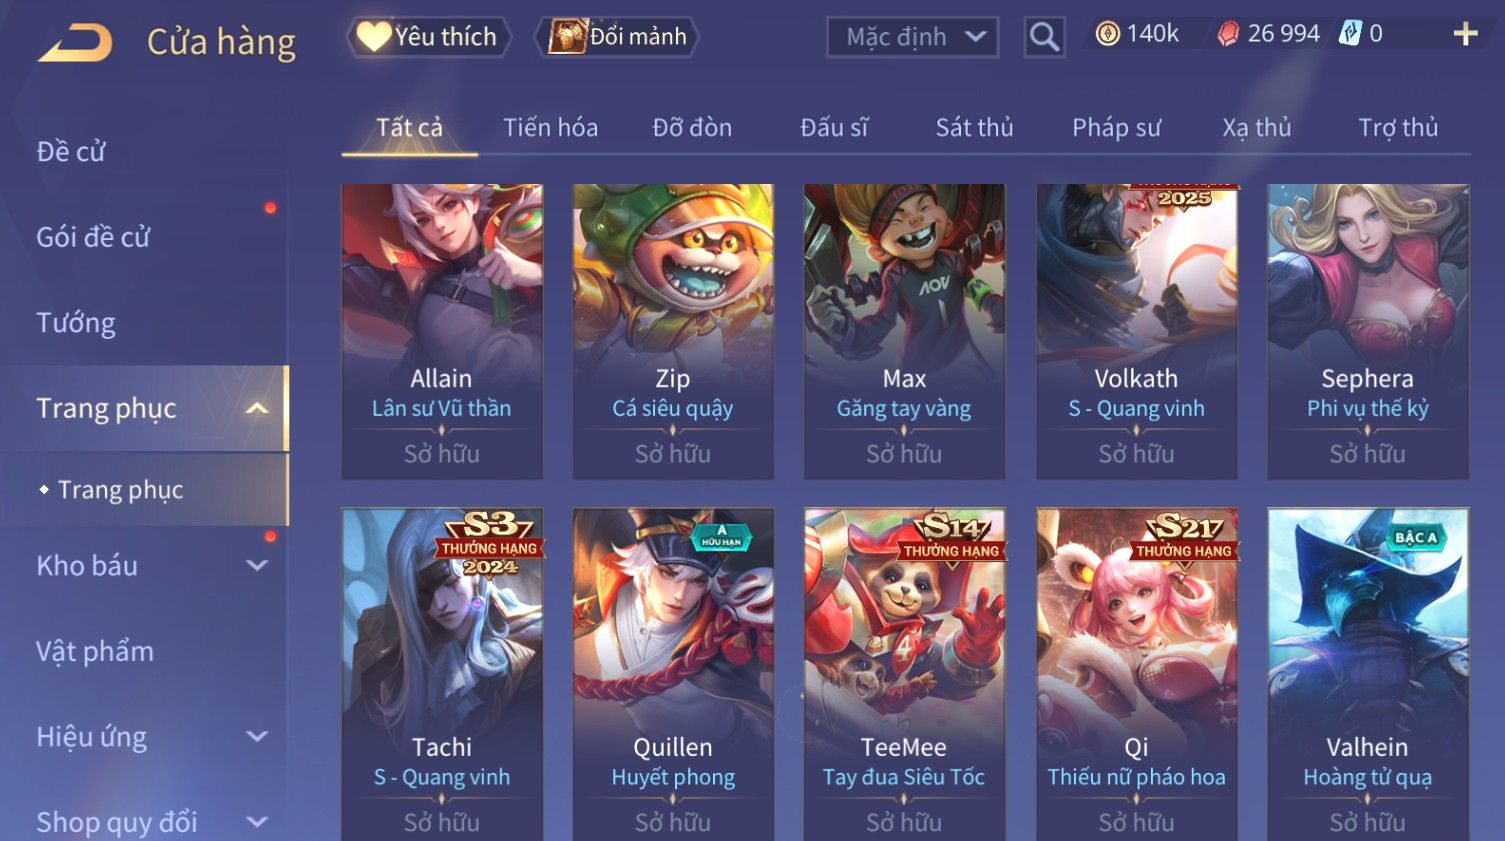The width and height of the screenshot is (1505, 841).
Task: Collapse the Trang phục sidebar section
Action: 257,408
